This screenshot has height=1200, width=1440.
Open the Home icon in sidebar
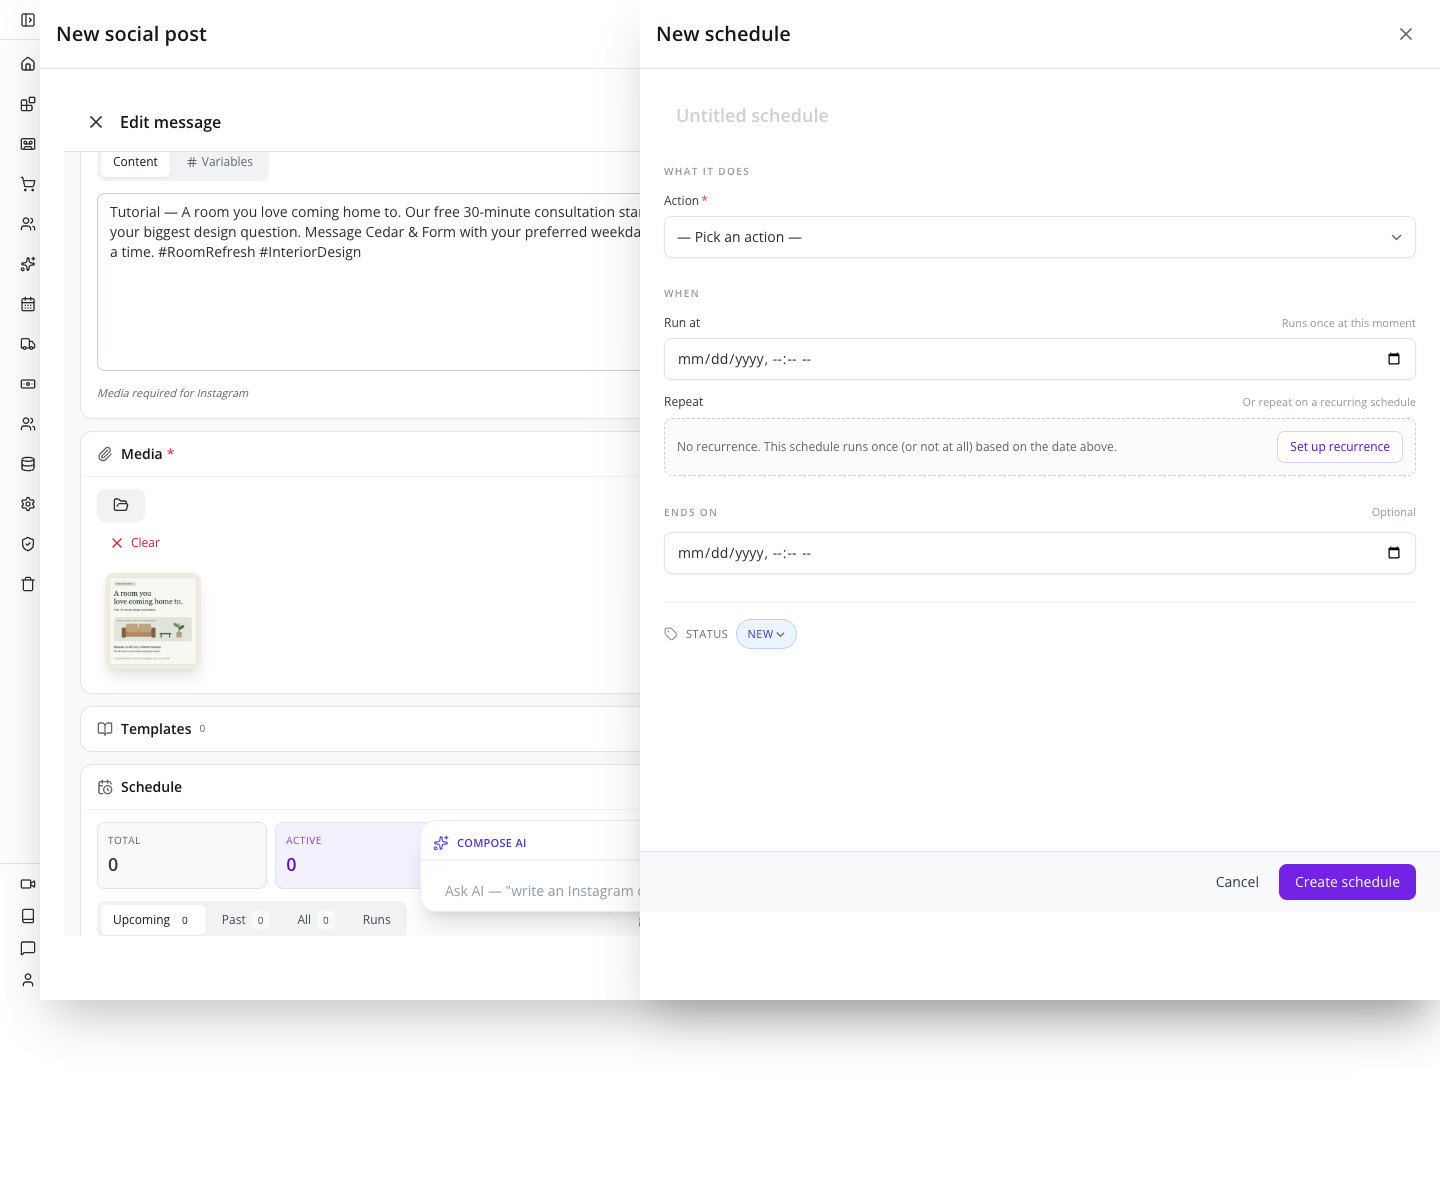click(x=28, y=64)
